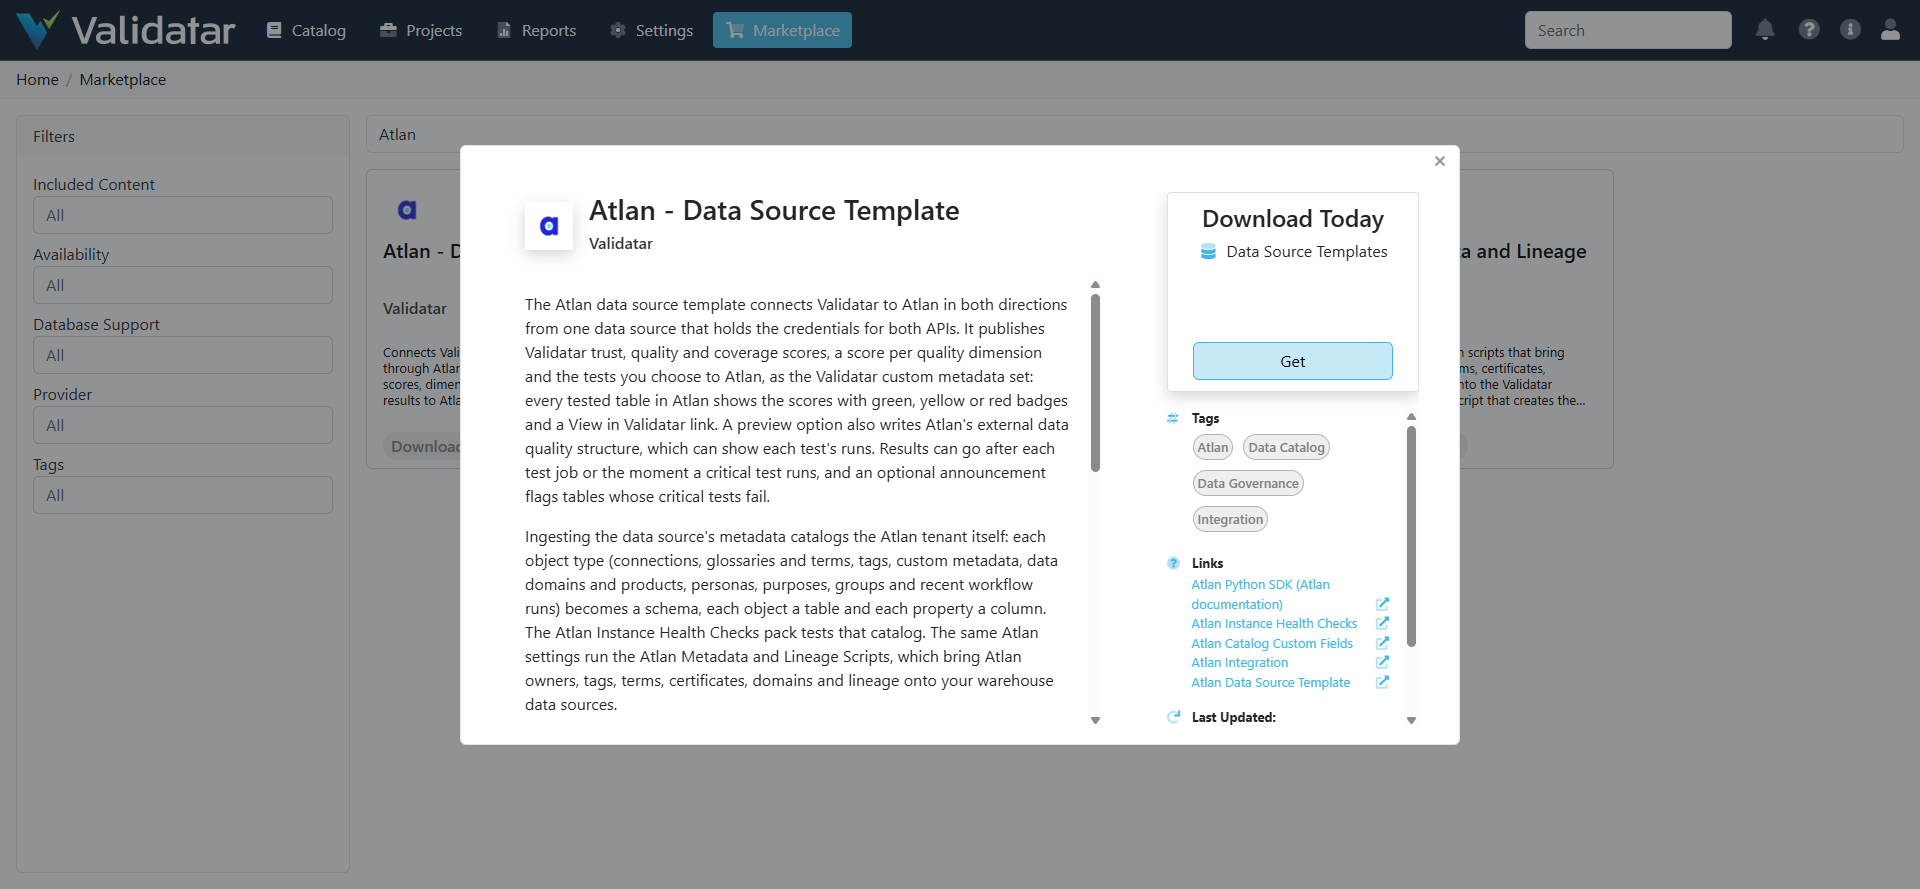Close the Atlan template dialog

[1440, 161]
